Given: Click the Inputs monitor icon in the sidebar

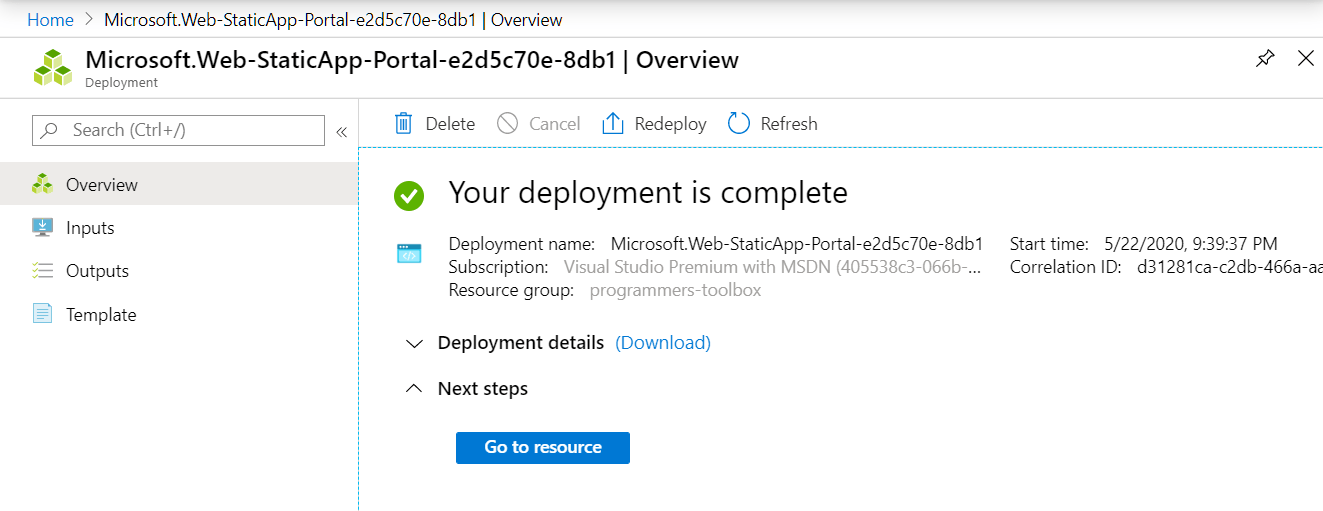Looking at the screenshot, I should (42, 227).
